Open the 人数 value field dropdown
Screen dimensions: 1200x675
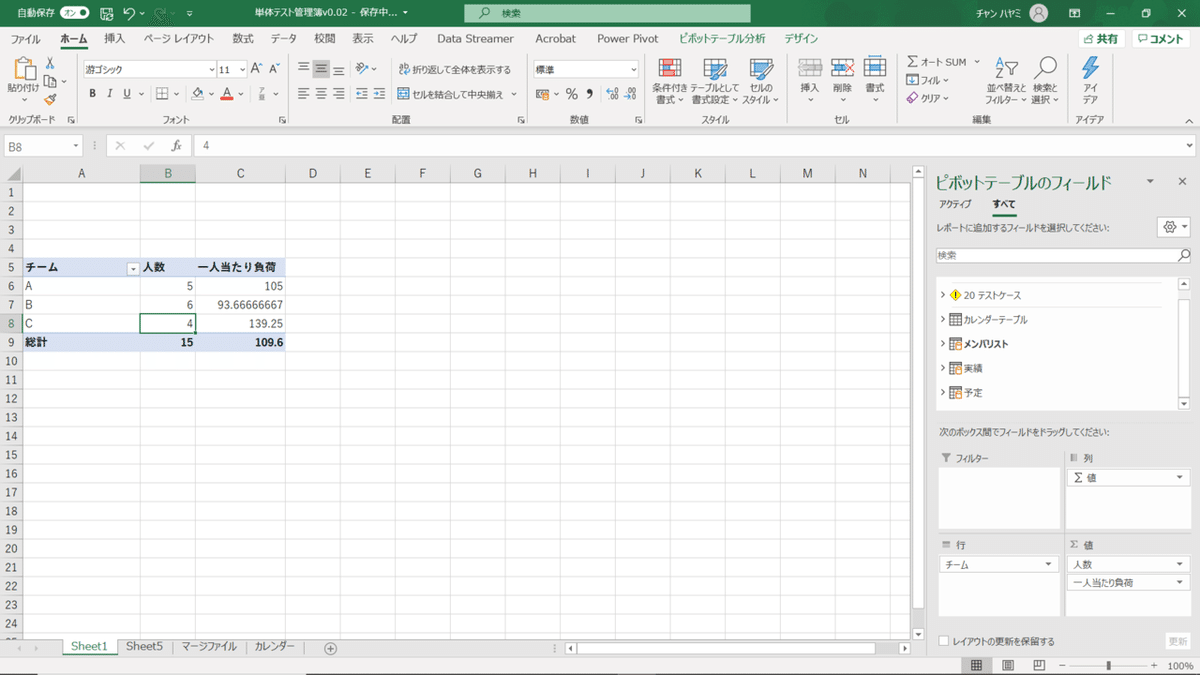pos(1180,565)
